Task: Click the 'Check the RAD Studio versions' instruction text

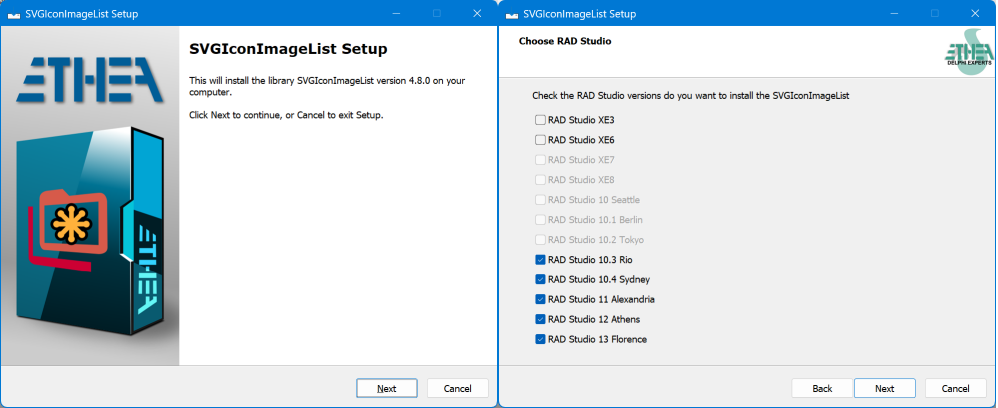Action: point(691,96)
